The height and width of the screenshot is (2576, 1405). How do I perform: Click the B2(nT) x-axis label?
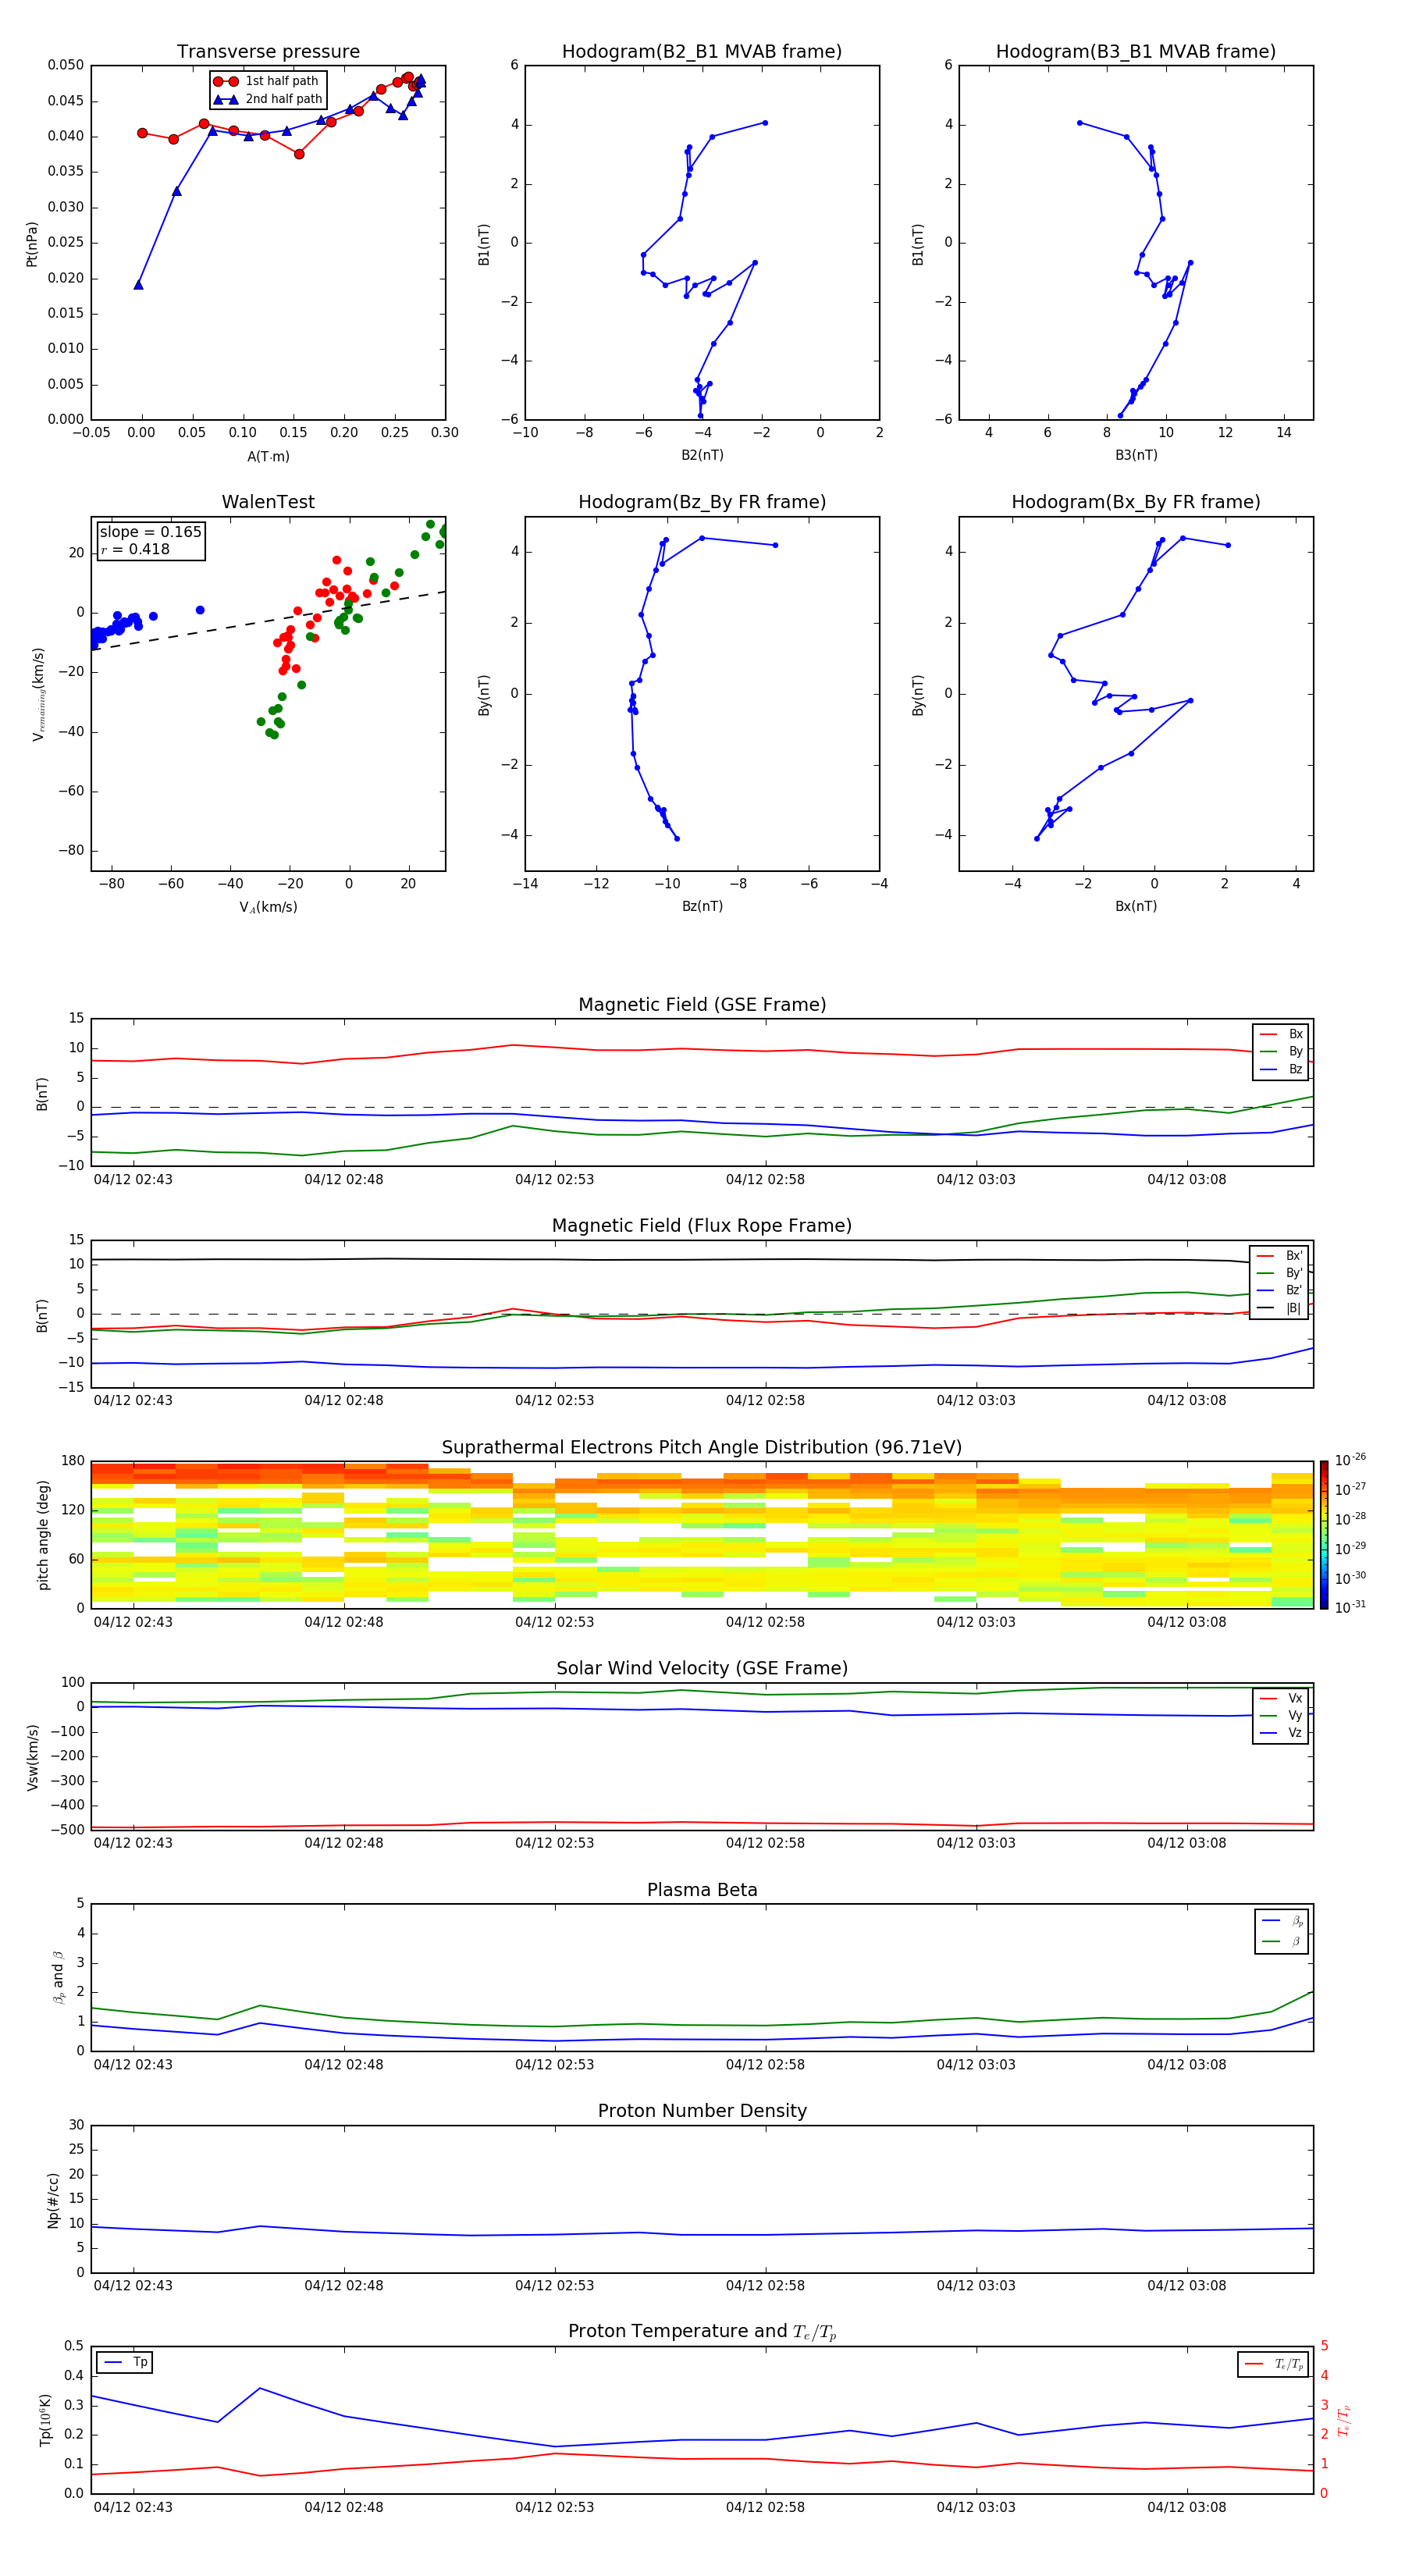(x=702, y=455)
